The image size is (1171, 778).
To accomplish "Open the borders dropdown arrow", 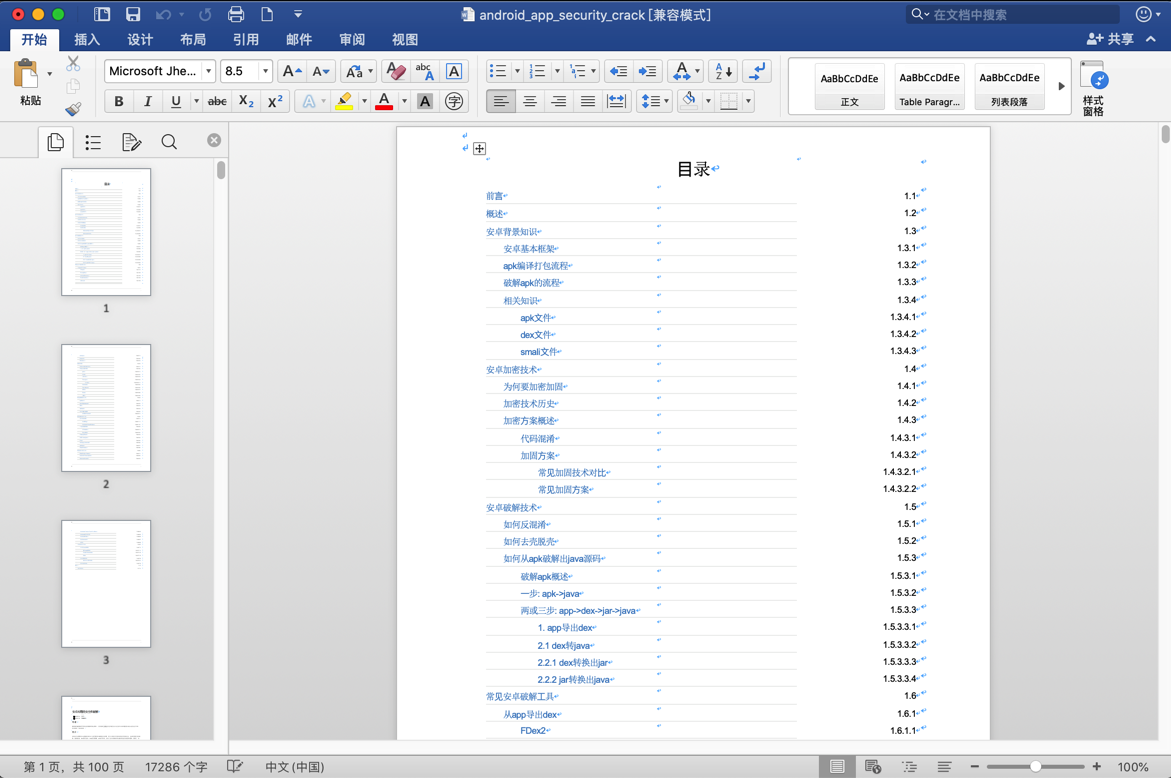I will pyautogui.click(x=748, y=101).
